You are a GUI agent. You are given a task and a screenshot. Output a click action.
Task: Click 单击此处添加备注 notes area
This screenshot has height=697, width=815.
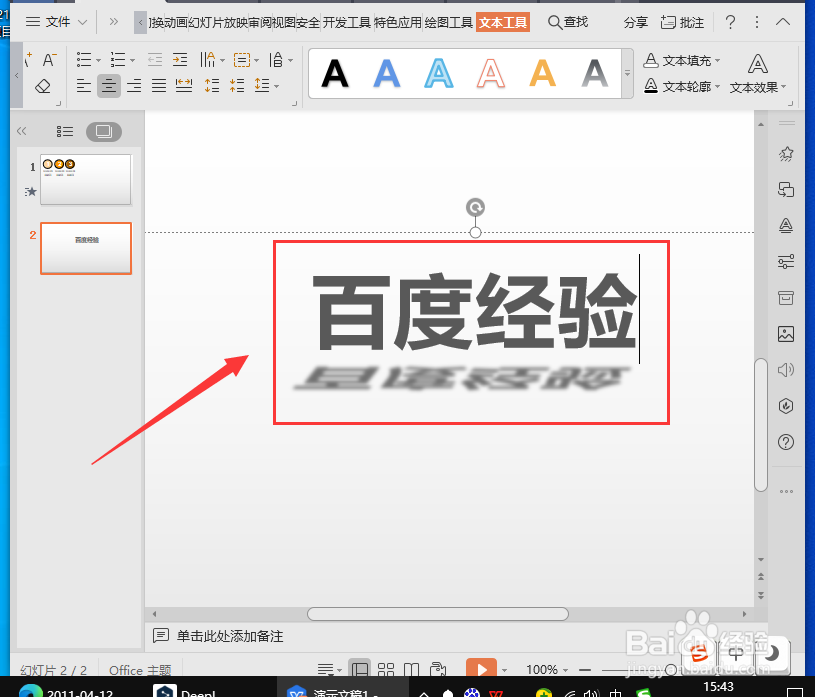(230, 636)
